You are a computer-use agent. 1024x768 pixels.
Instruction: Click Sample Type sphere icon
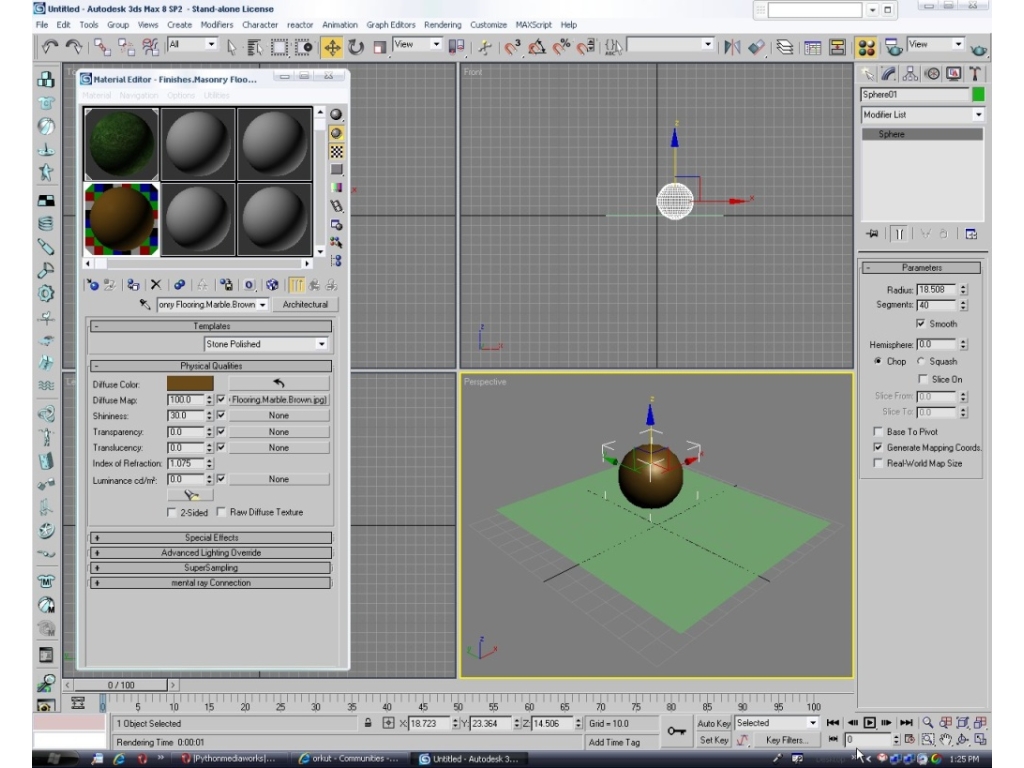click(x=336, y=114)
